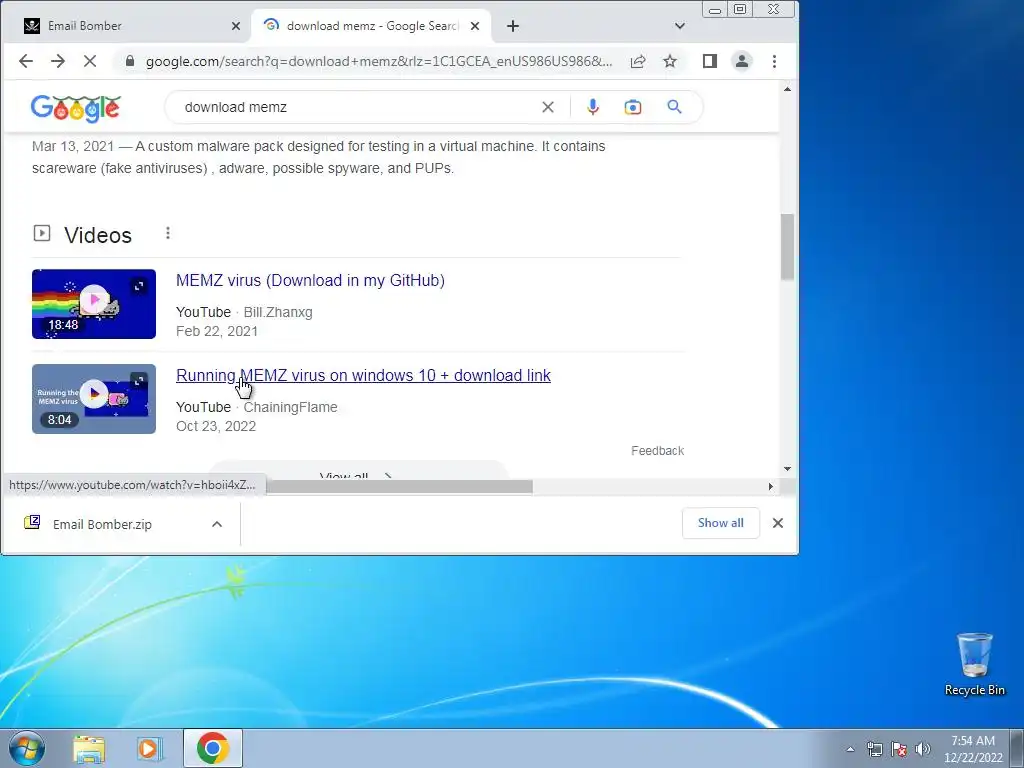Share this page from the address bar
The height and width of the screenshot is (768, 1024).
tap(638, 61)
